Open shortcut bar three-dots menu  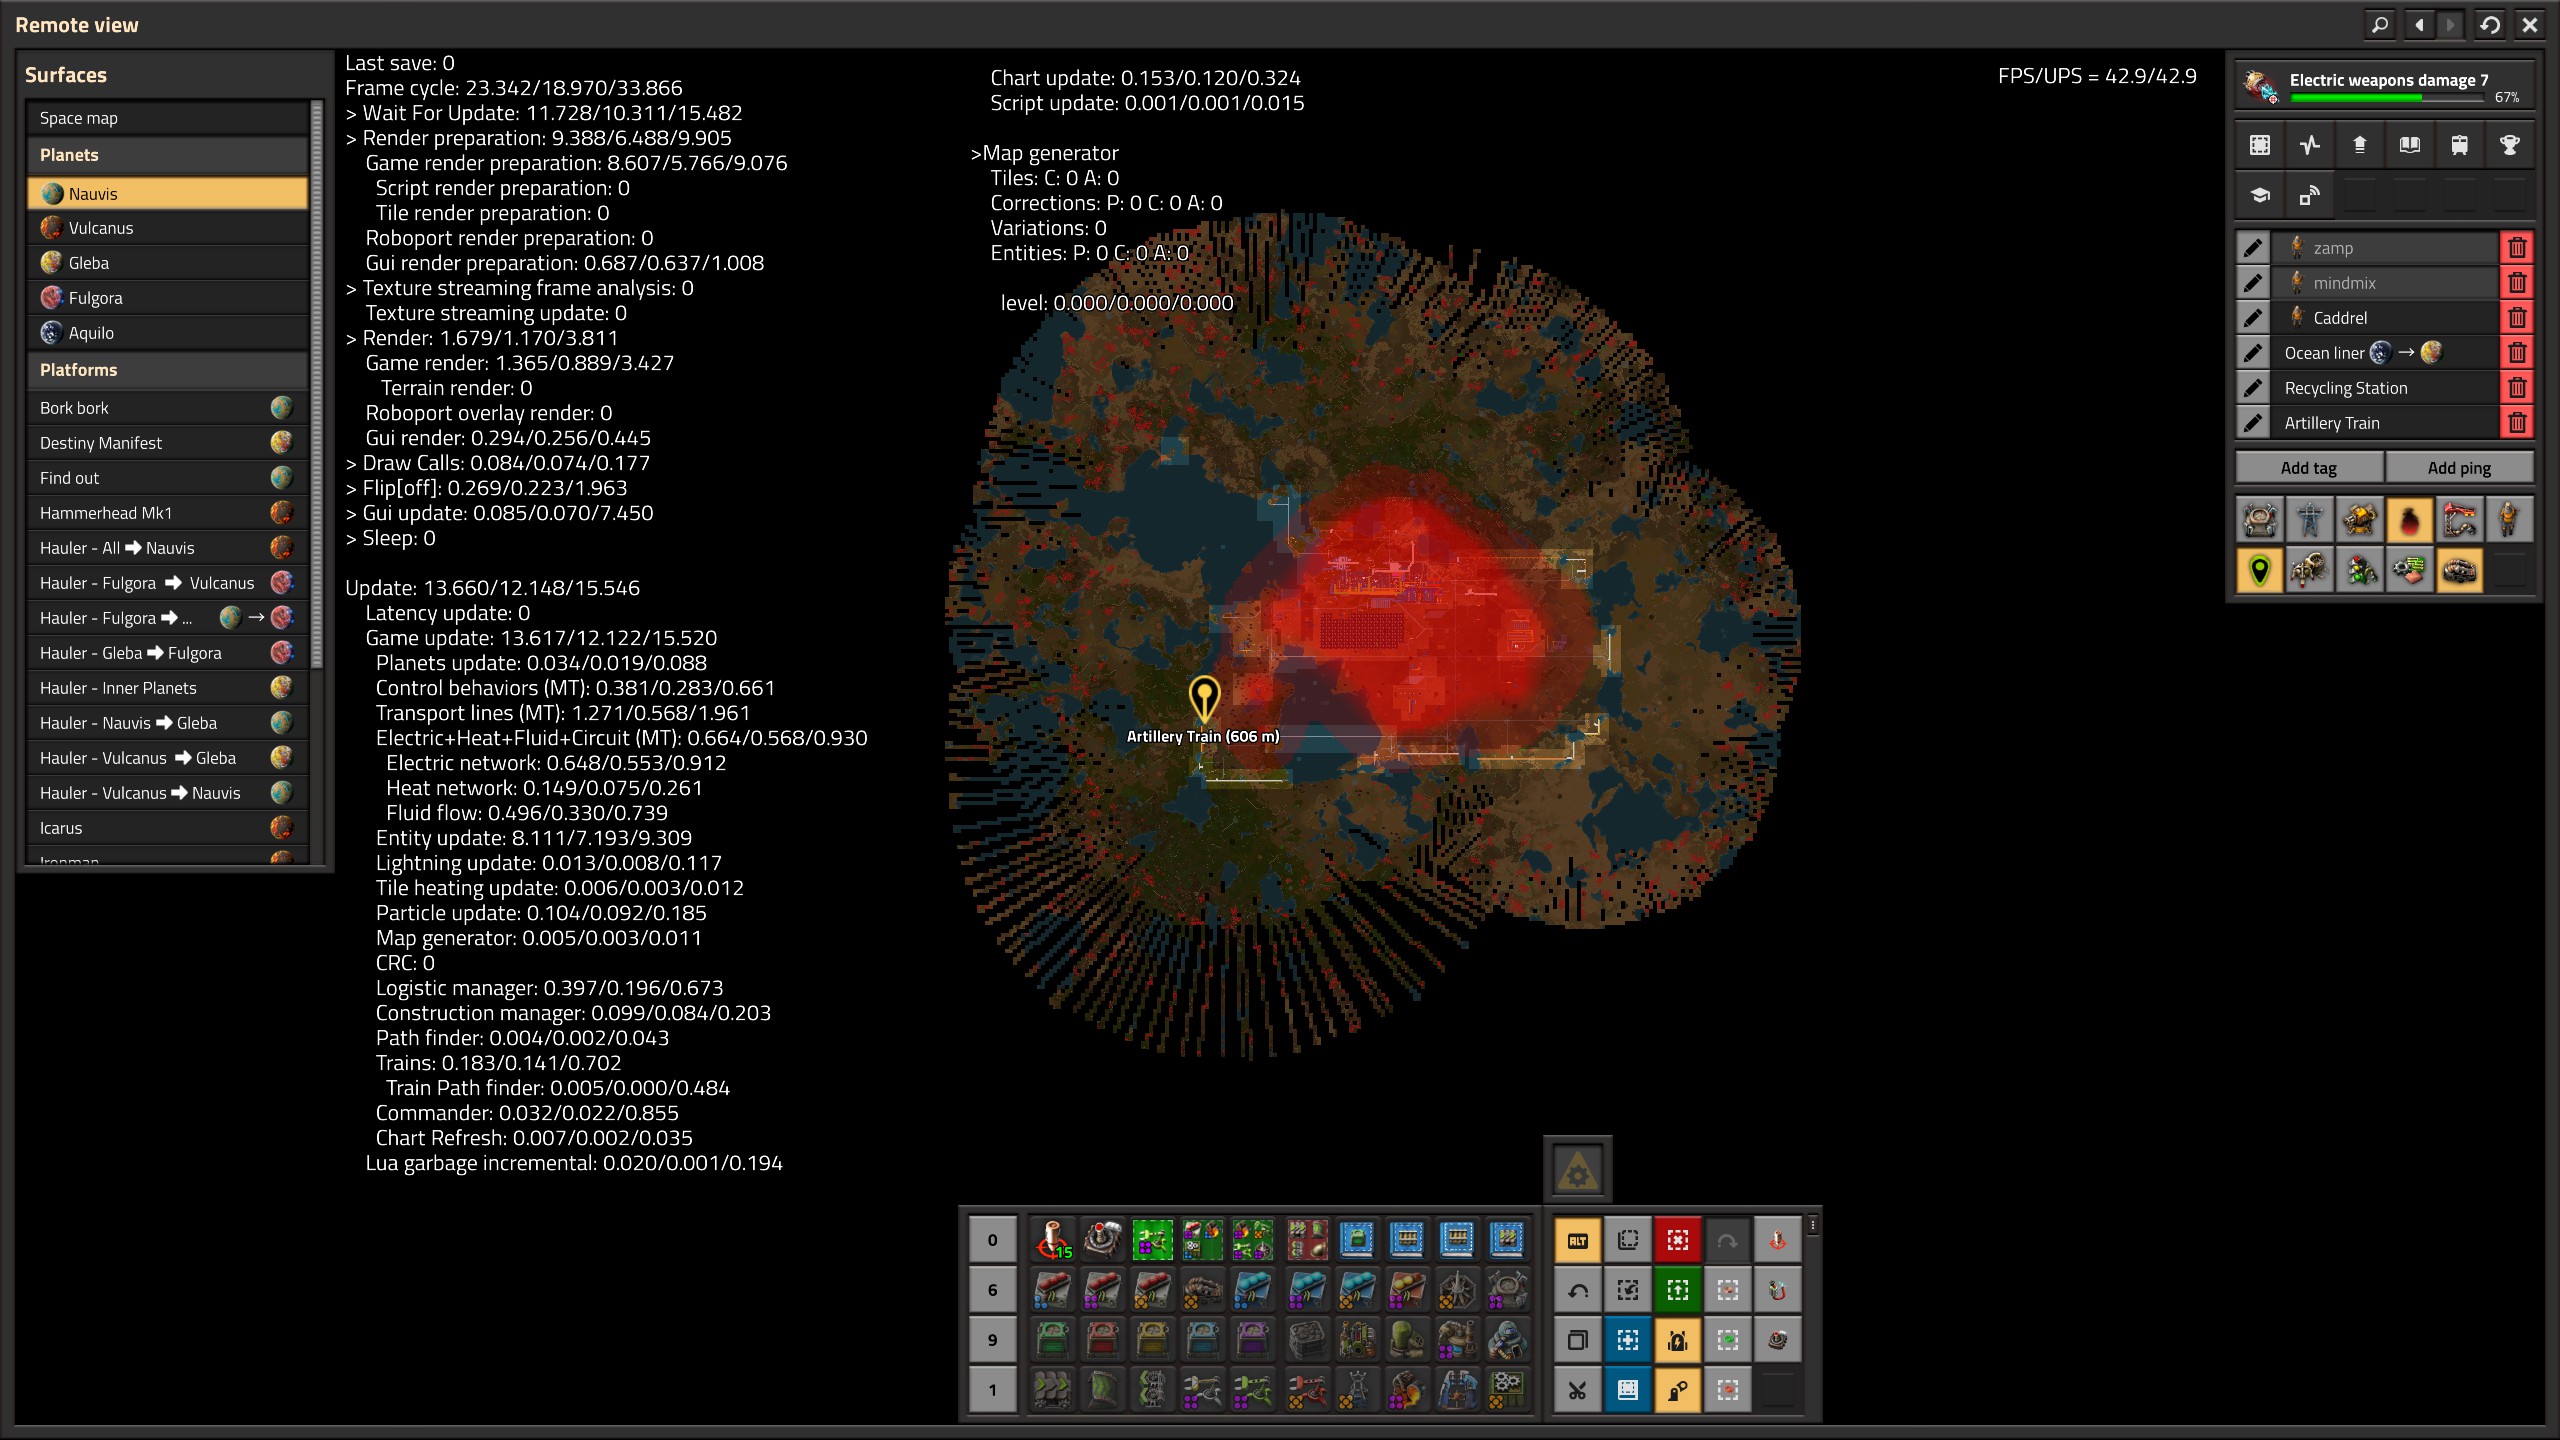(x=1813, y=1225)
